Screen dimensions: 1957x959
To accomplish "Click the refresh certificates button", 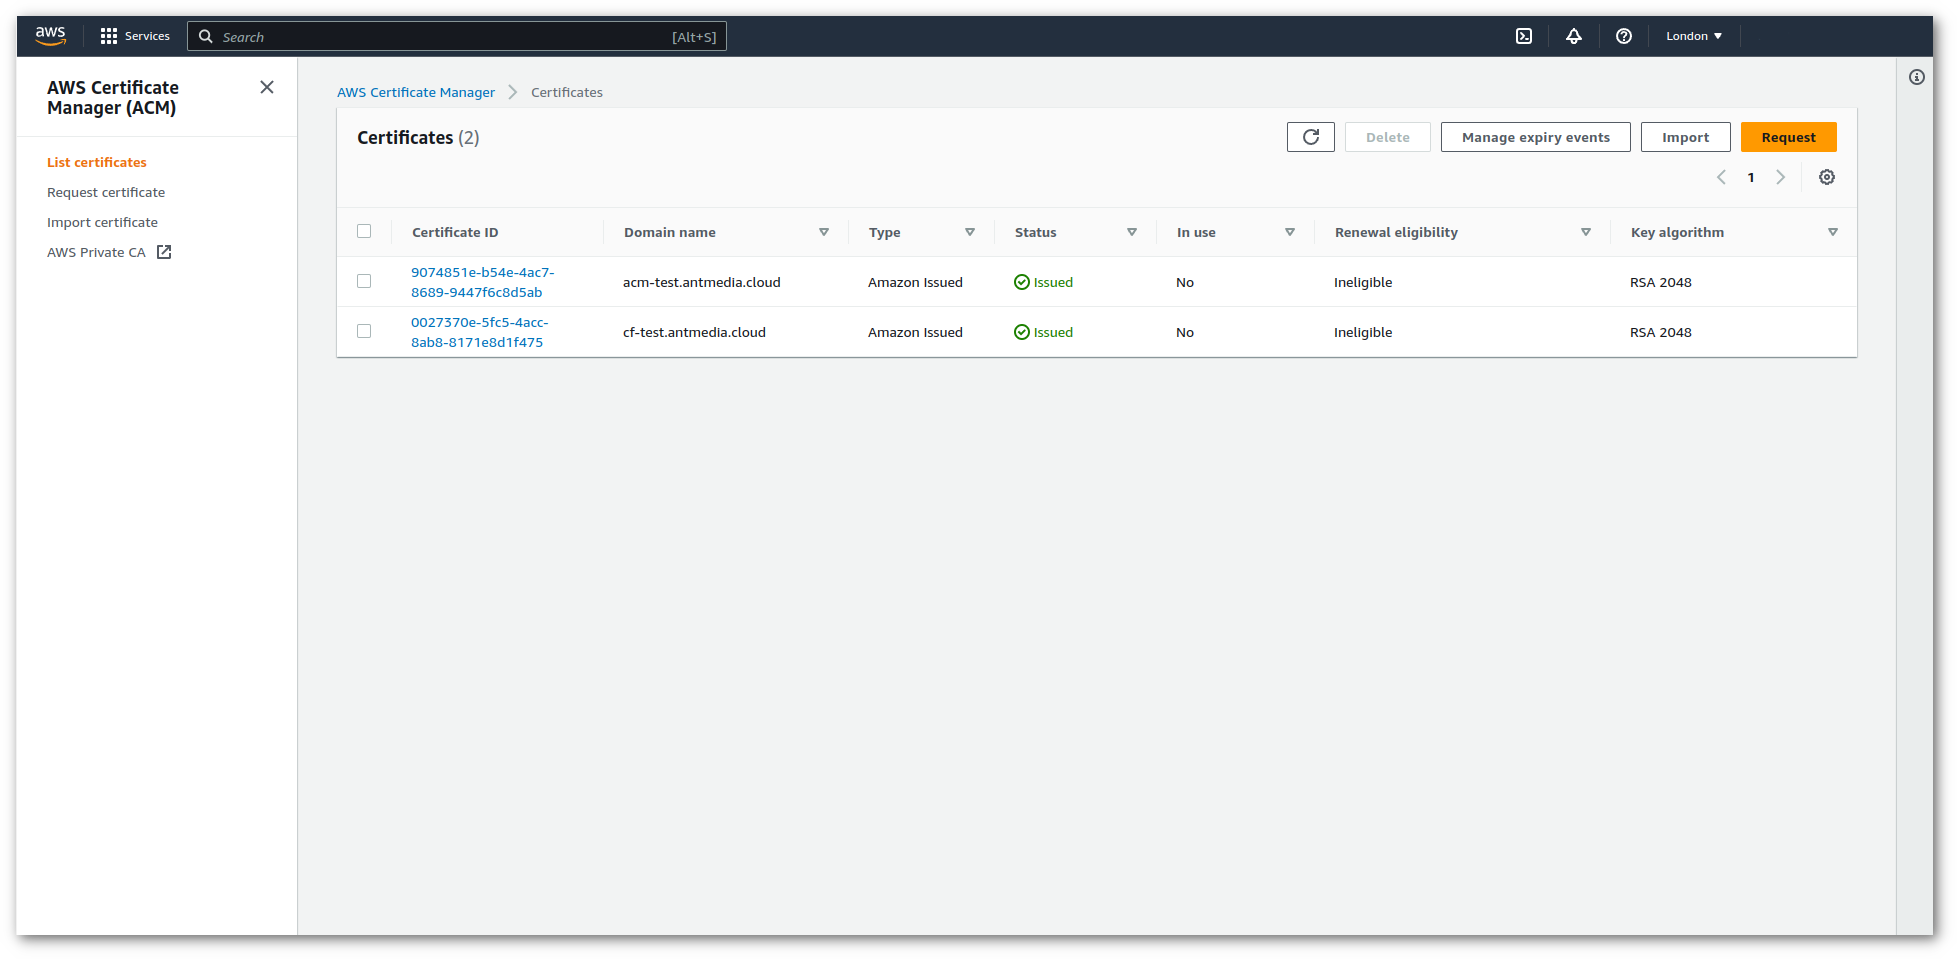I will point(1311,137).
